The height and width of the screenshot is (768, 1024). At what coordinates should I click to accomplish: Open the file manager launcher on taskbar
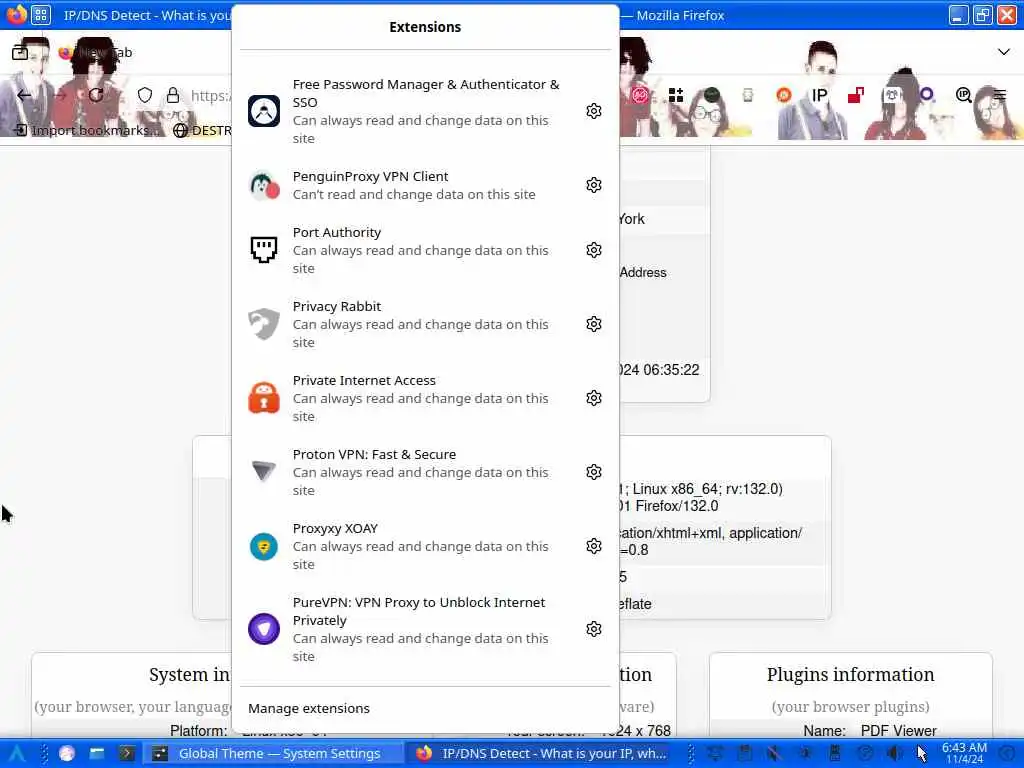tap(97, 754)
